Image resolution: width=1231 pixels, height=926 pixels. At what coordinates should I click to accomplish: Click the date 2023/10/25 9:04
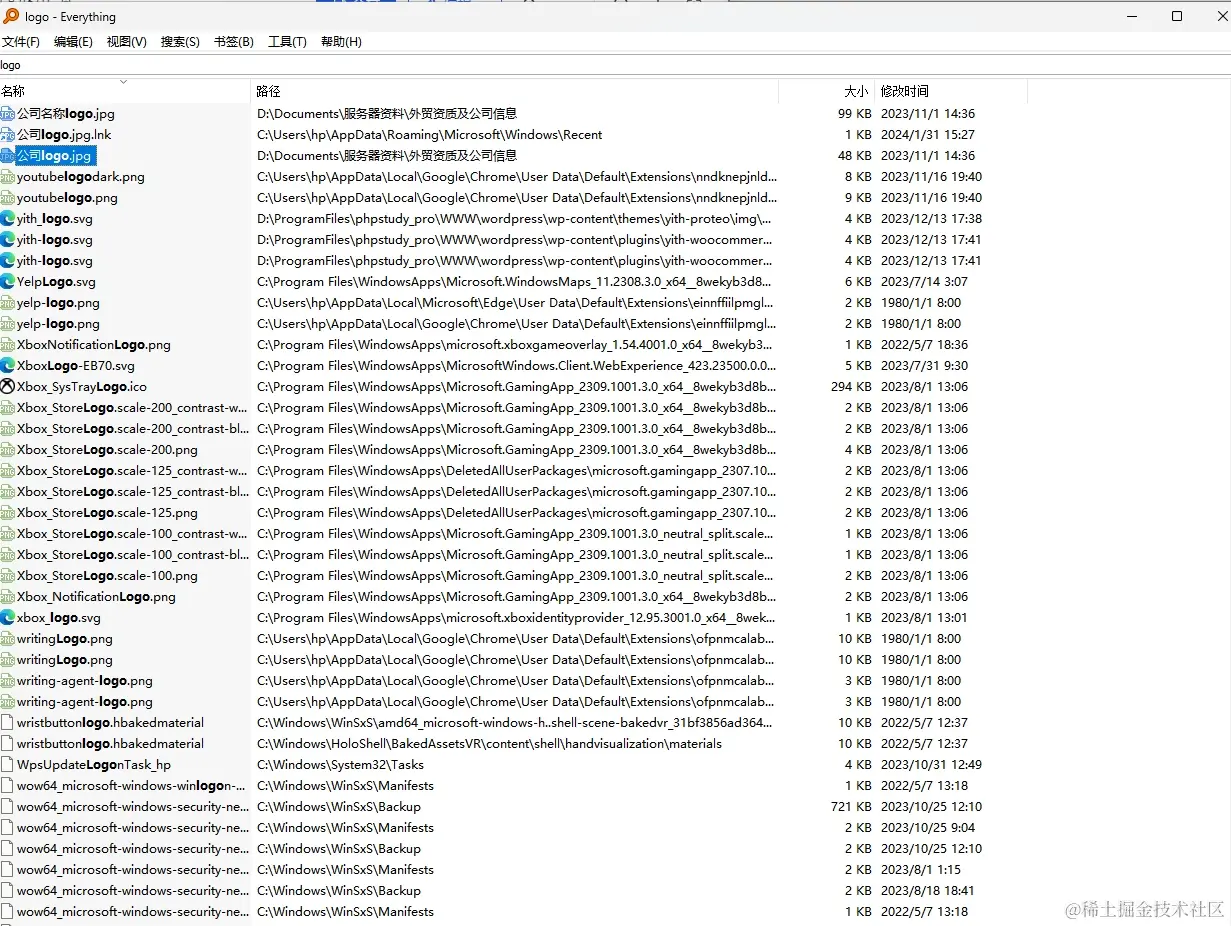click(928, 828)
